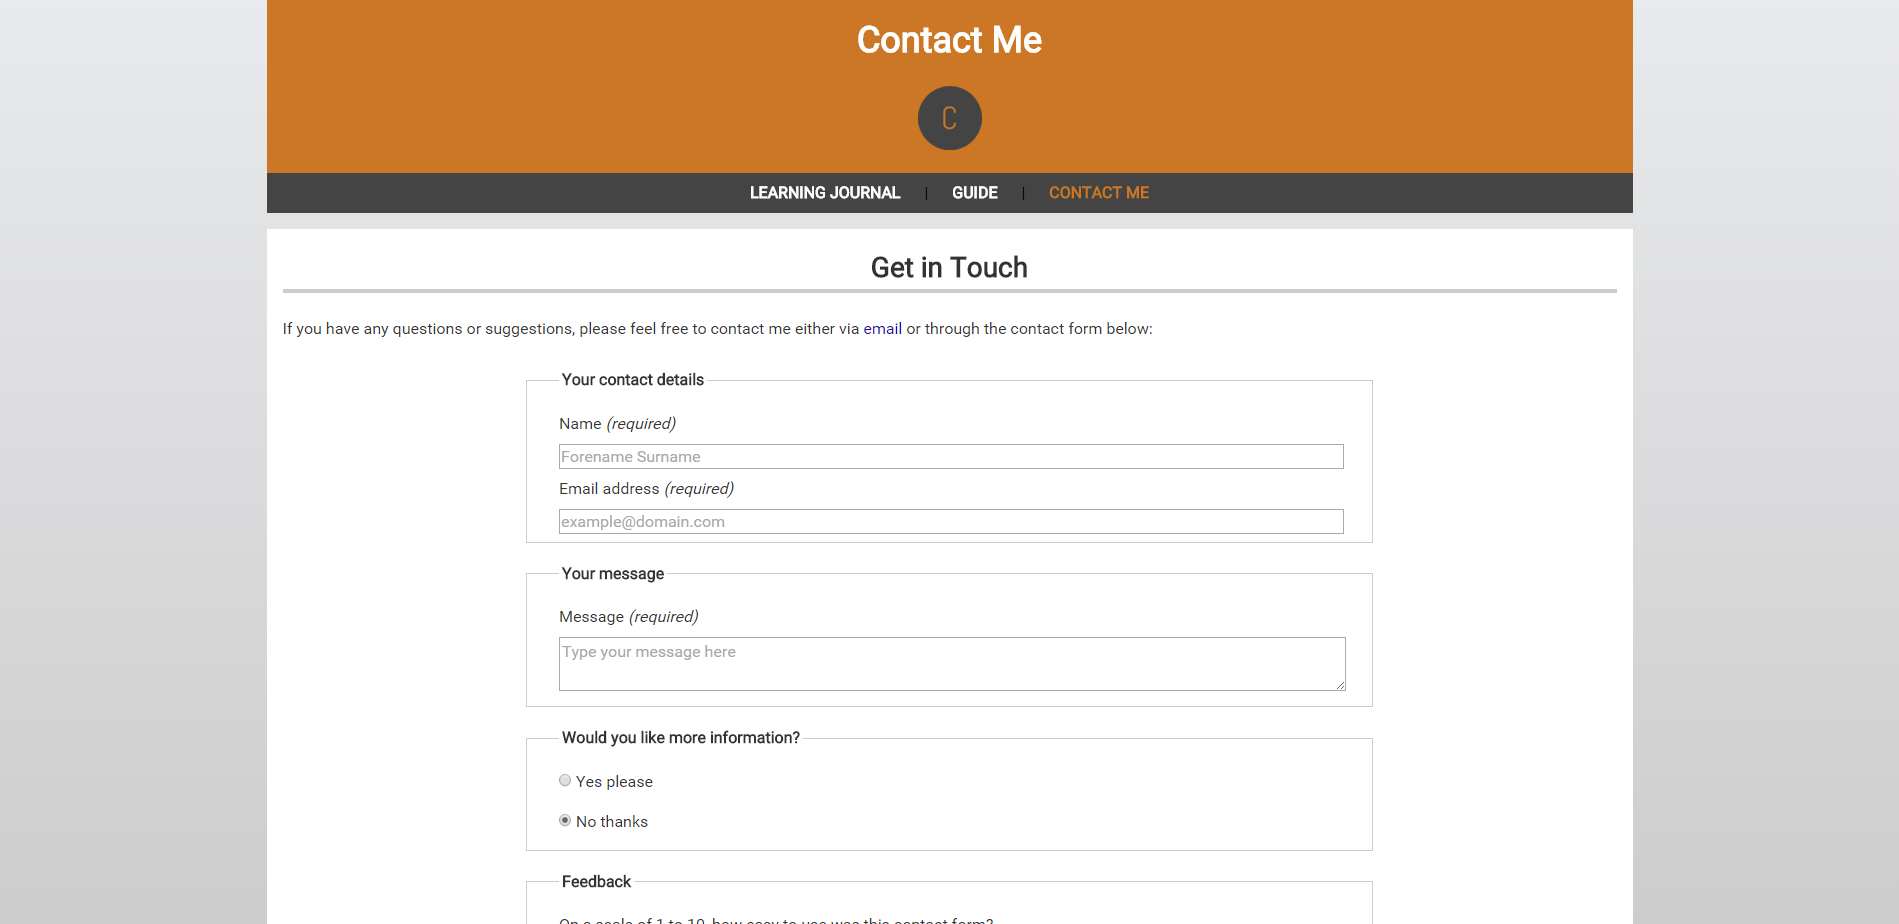Viewport: 1899px width, 924px height.
Task: Click the Email address (required) label
Action: tap(646, 489)
